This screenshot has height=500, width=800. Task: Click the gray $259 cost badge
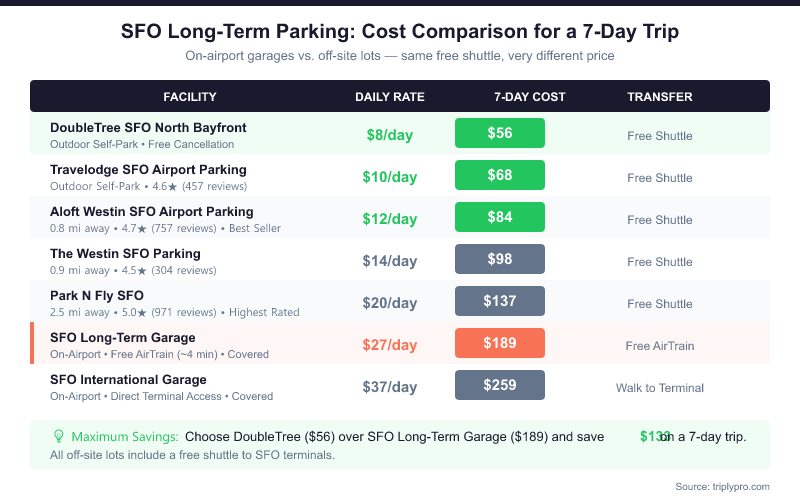[x=499, y=386]
